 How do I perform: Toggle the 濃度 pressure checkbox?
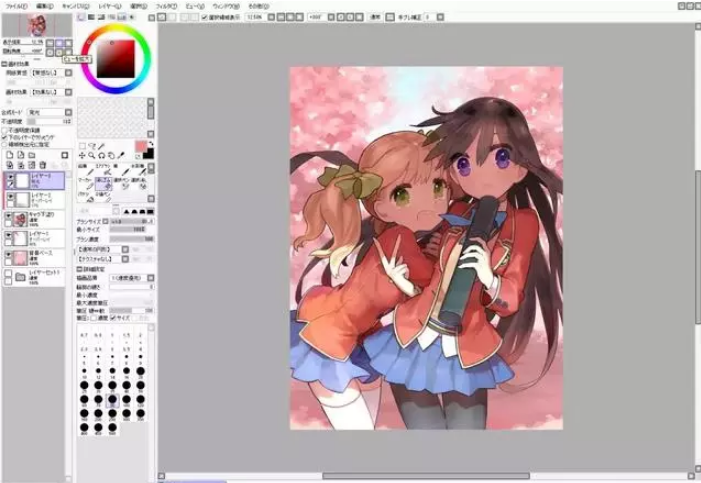(x=93, y=318)
